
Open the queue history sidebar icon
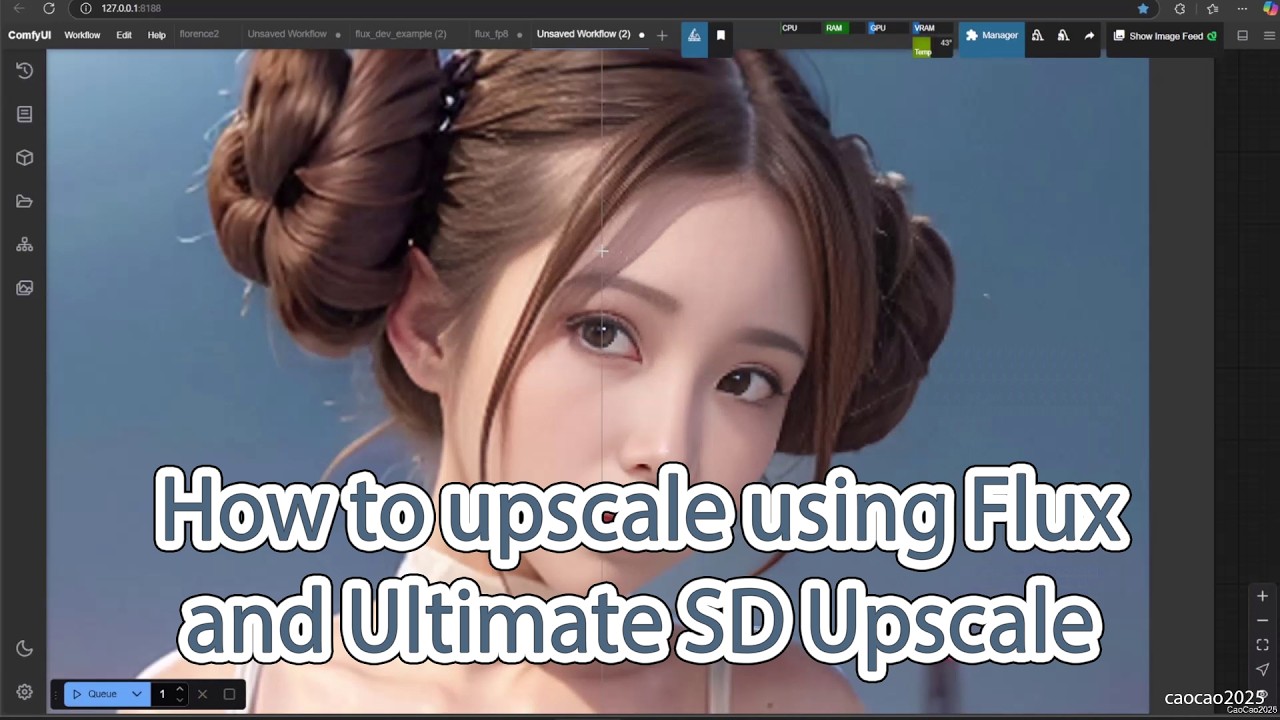[25, 71]
